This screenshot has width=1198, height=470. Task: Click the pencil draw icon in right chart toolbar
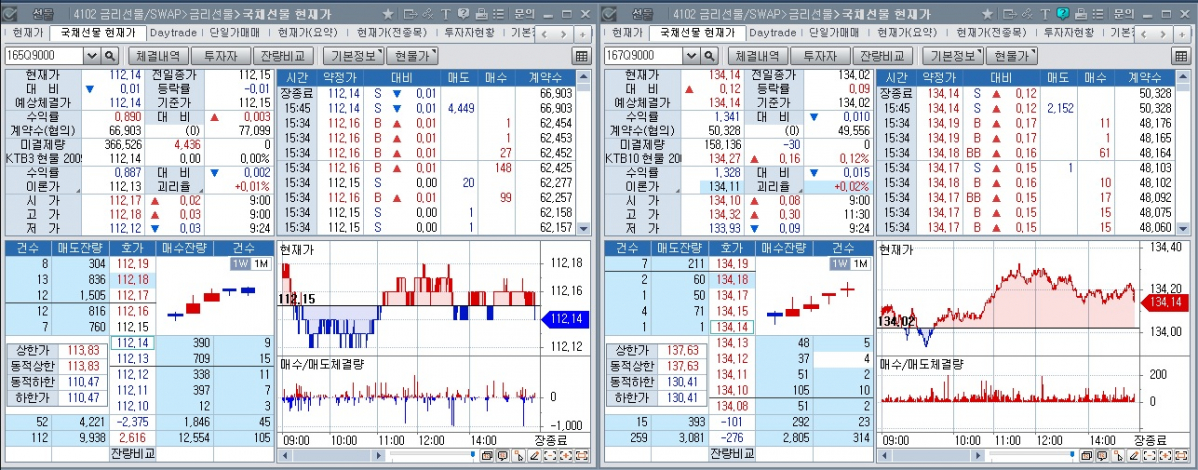1134,455
